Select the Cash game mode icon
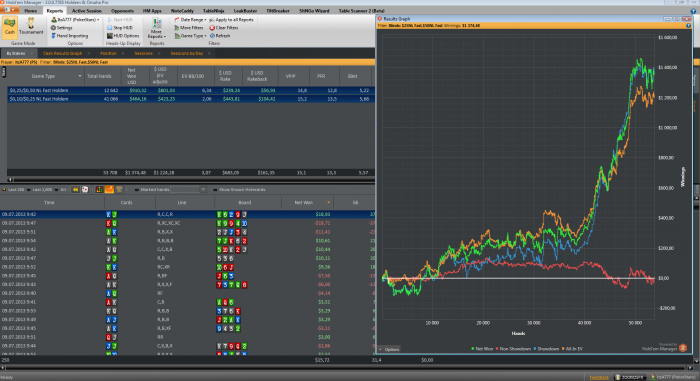The height and width of the screenshot is (381, 700). coord(10,26)
